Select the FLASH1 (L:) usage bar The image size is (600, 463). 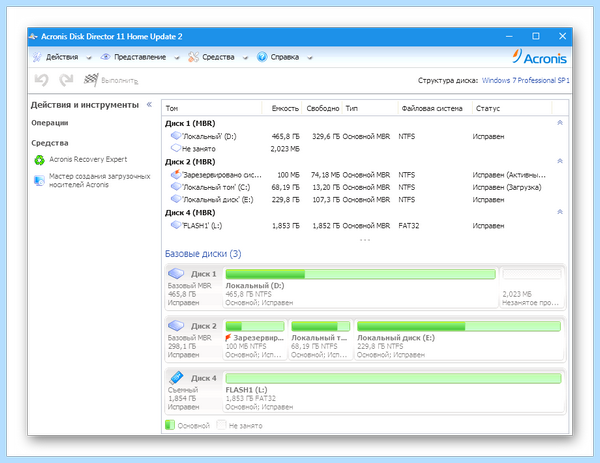click(393, 378)
